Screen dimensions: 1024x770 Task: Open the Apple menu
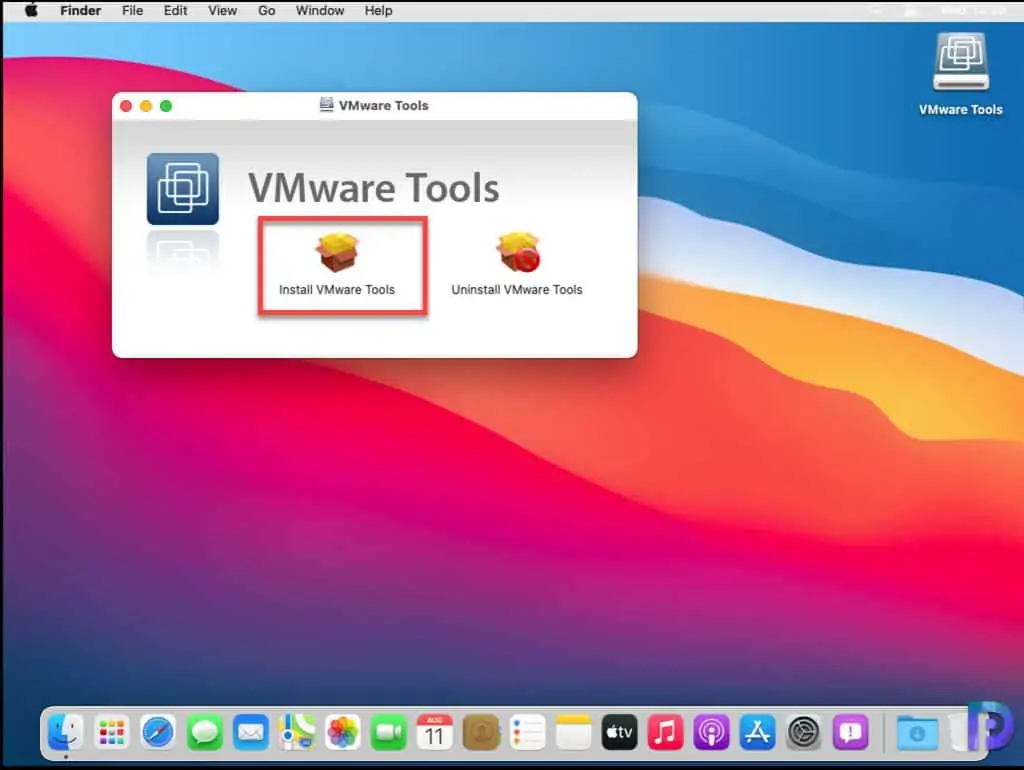pyautogui.click(x=31, y=10)
